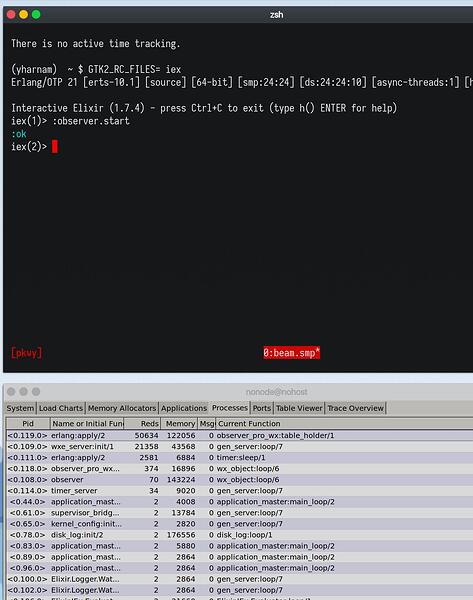
Task: Switch to the System tab
Action: 20,408
